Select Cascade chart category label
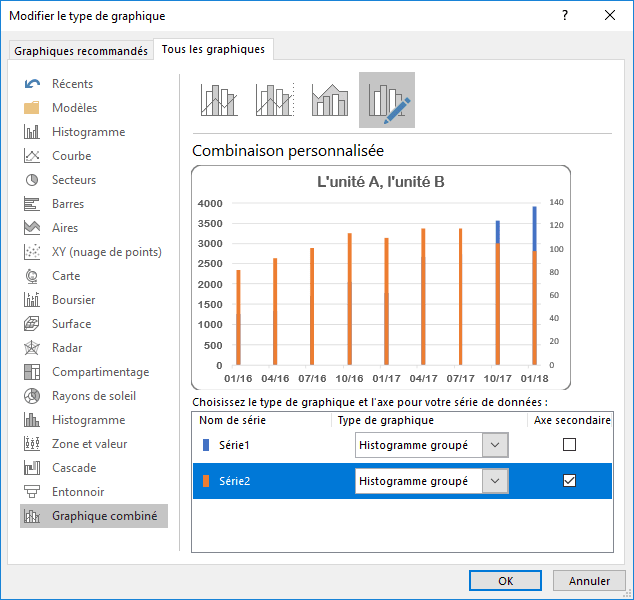The width and height of the screenshot is (634, 600). click(74, 468)
